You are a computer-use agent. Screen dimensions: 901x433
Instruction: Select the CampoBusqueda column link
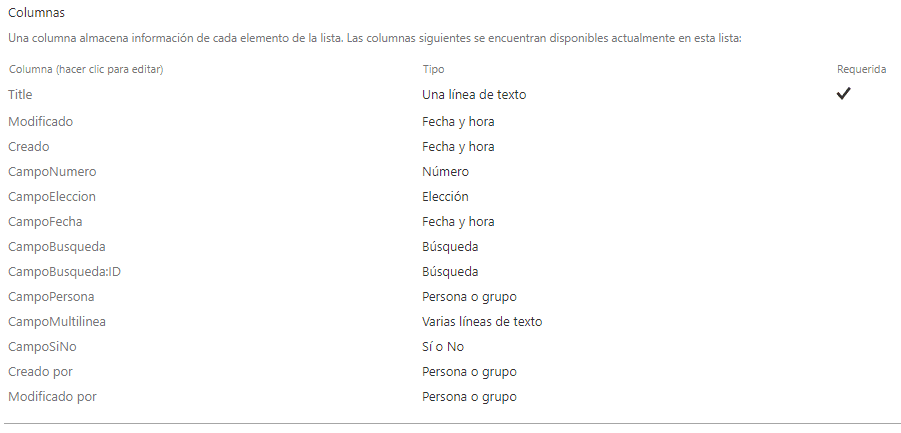tap(57, 246)
